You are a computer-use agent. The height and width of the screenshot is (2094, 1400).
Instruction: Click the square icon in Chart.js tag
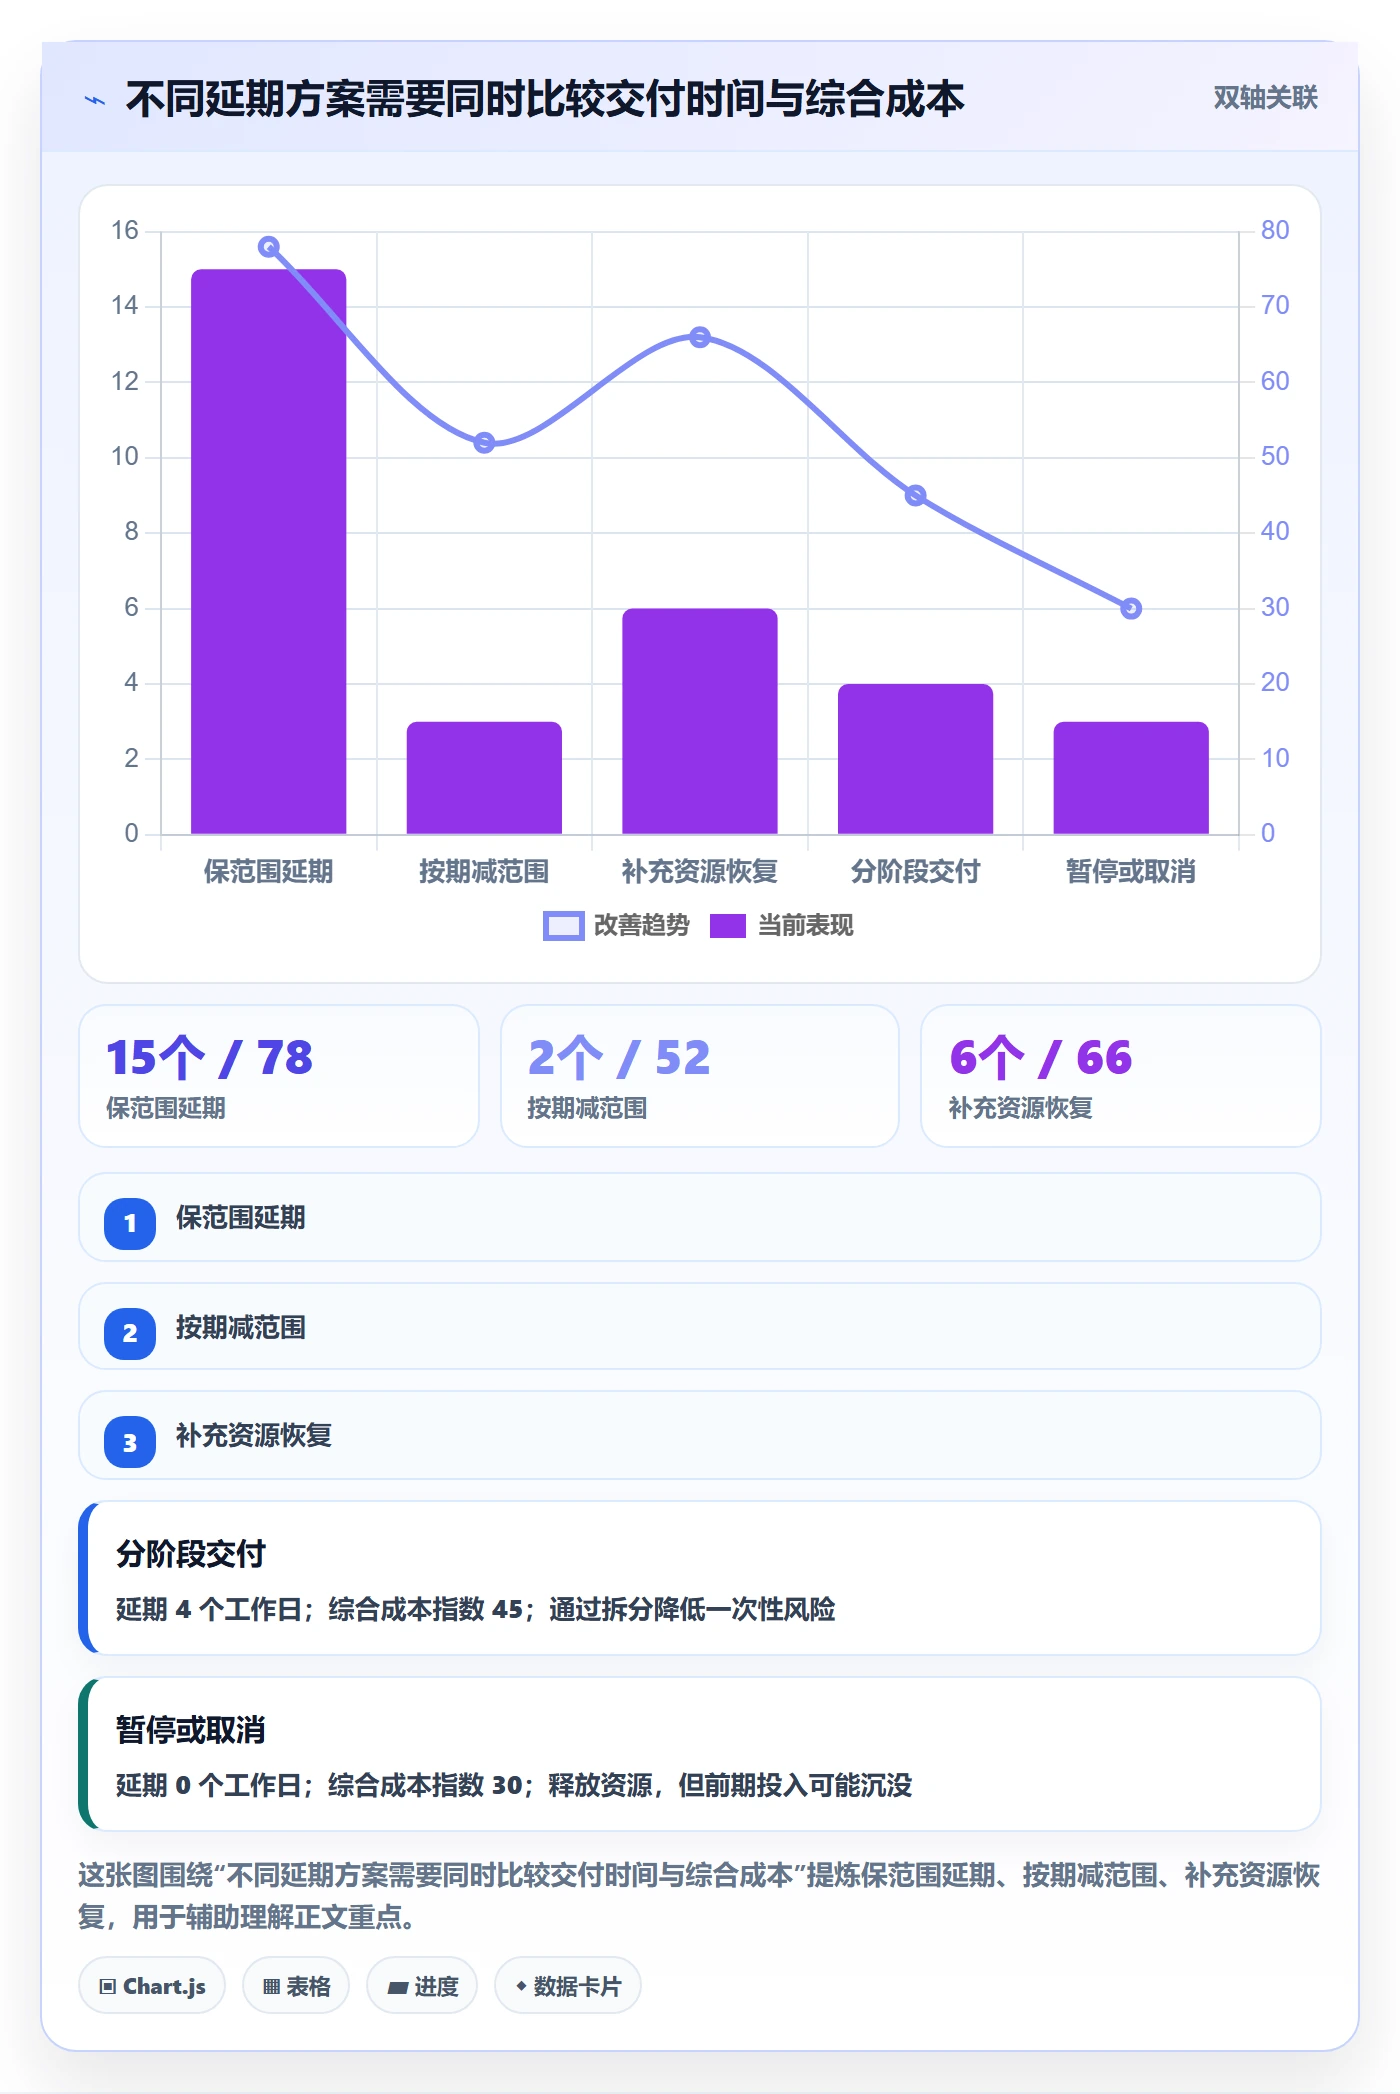coord(108,1987)
